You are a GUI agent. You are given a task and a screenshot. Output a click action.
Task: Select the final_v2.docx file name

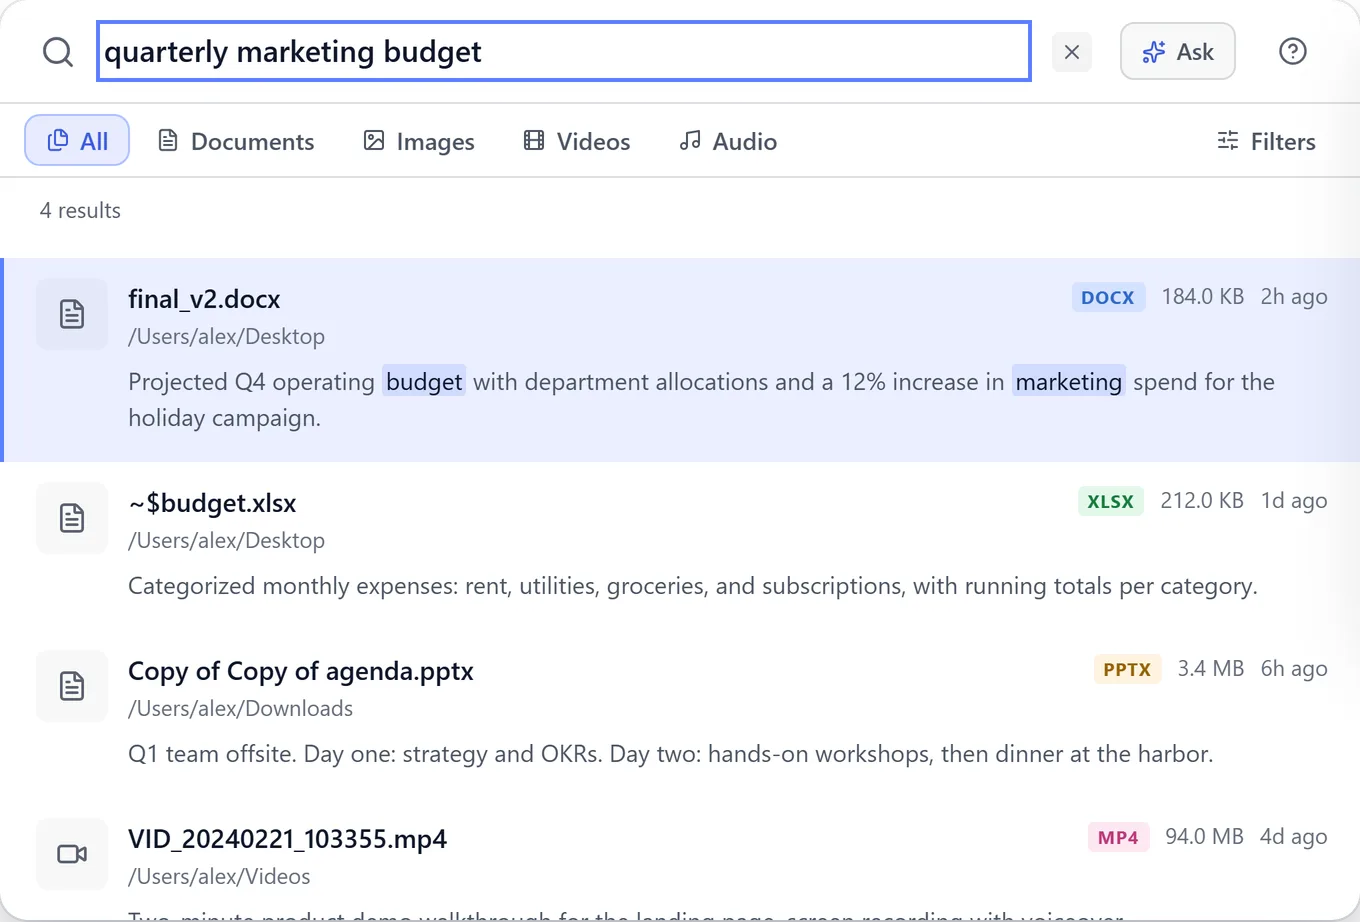pyautogui.click(x=204, y=299)
